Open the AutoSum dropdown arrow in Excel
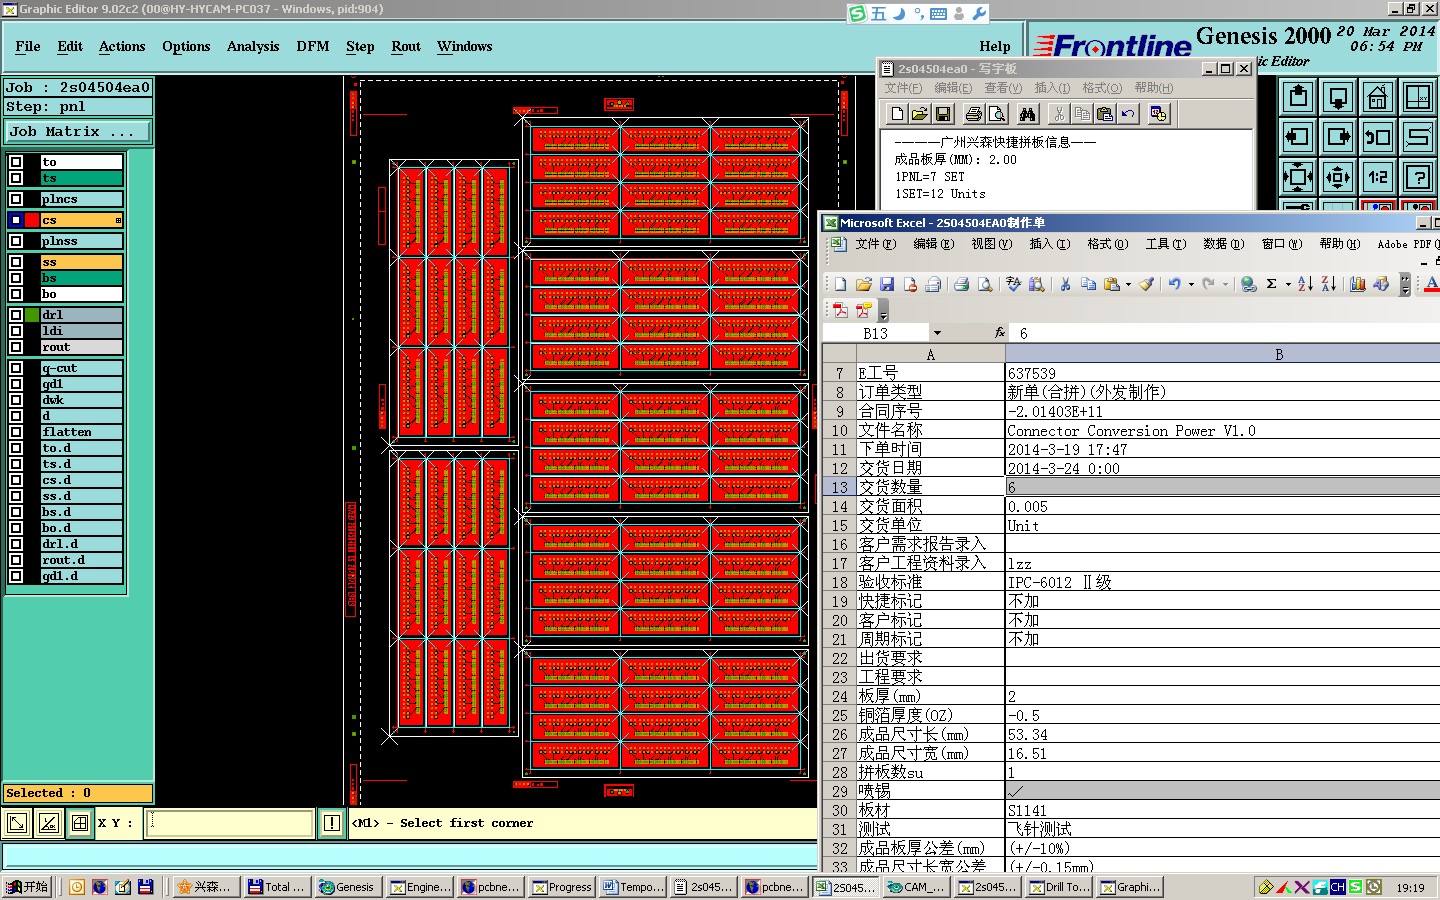 (x=1288, y=284)
